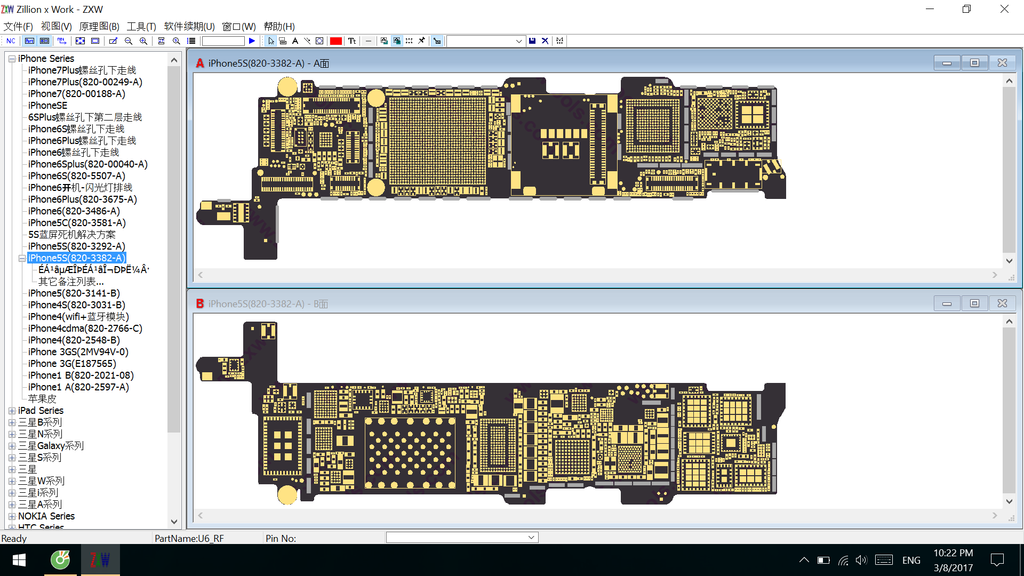
Task: Toggle the pointer select tool
Action: [271, 40]
